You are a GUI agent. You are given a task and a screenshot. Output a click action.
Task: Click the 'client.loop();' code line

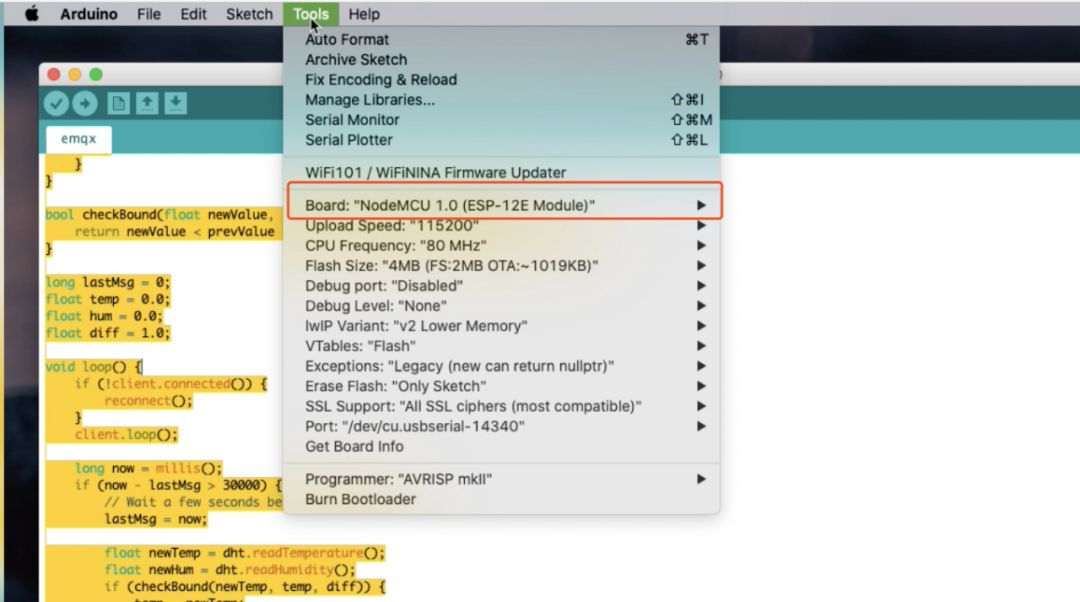click(127, 435)
